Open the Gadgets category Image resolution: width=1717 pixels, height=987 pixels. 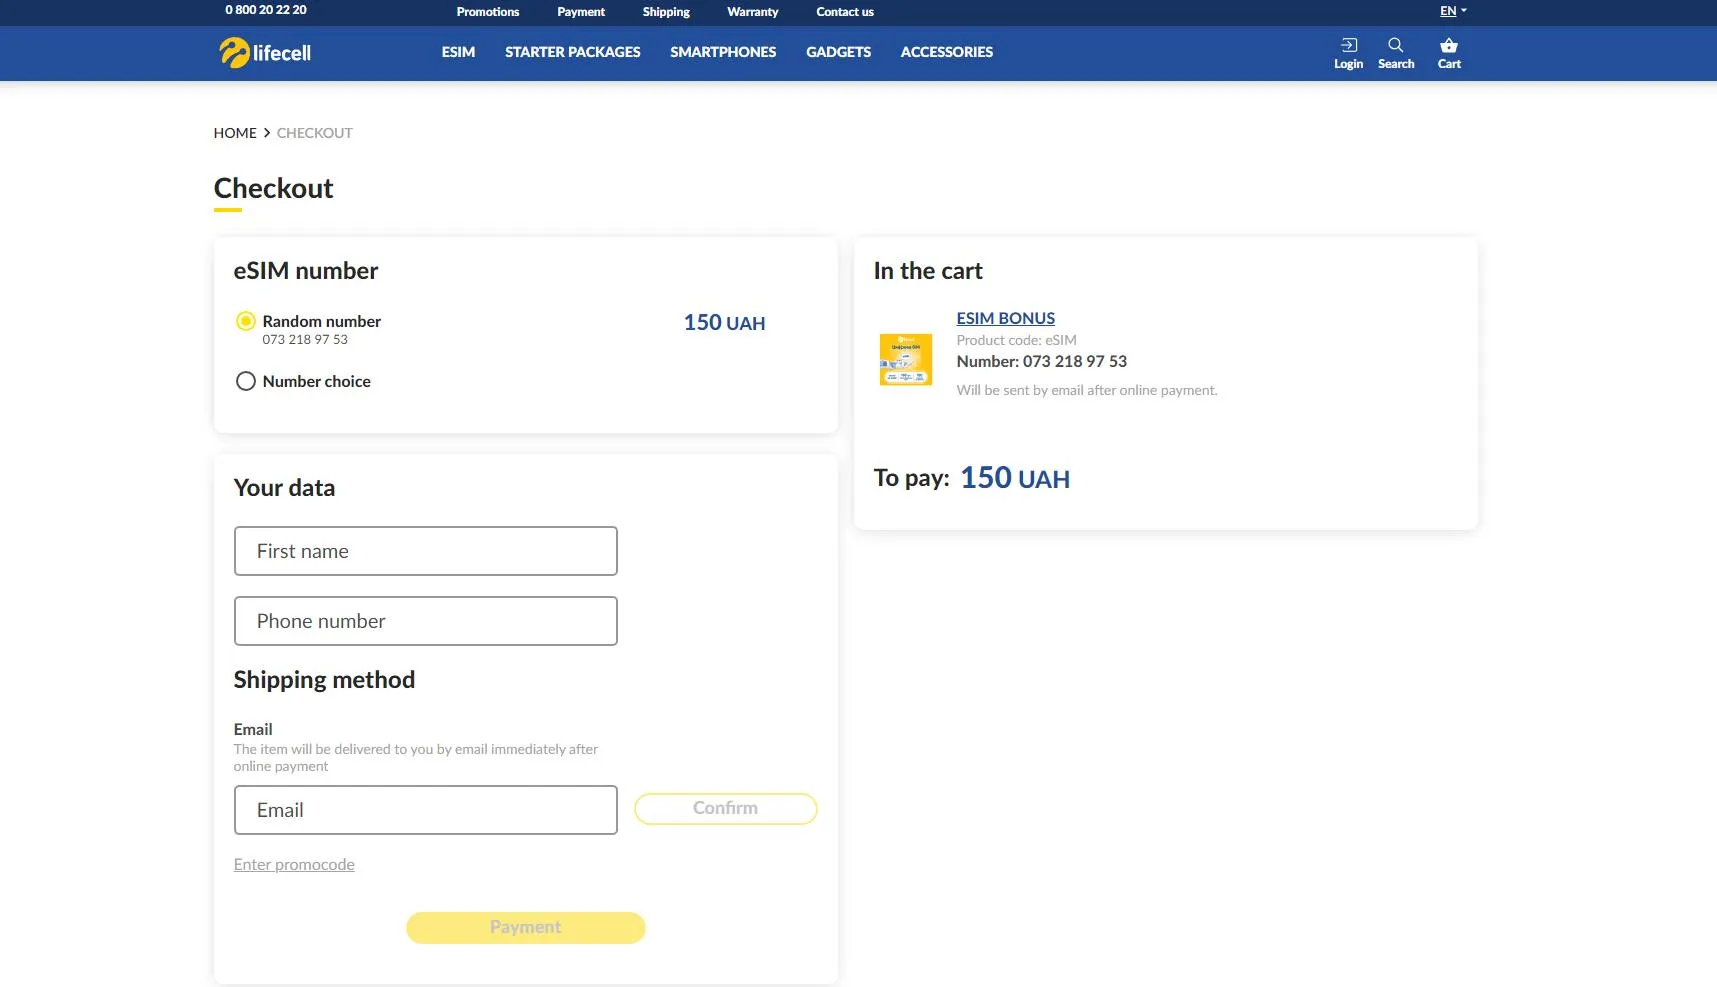pyautogui.click(x=838, y=52)
